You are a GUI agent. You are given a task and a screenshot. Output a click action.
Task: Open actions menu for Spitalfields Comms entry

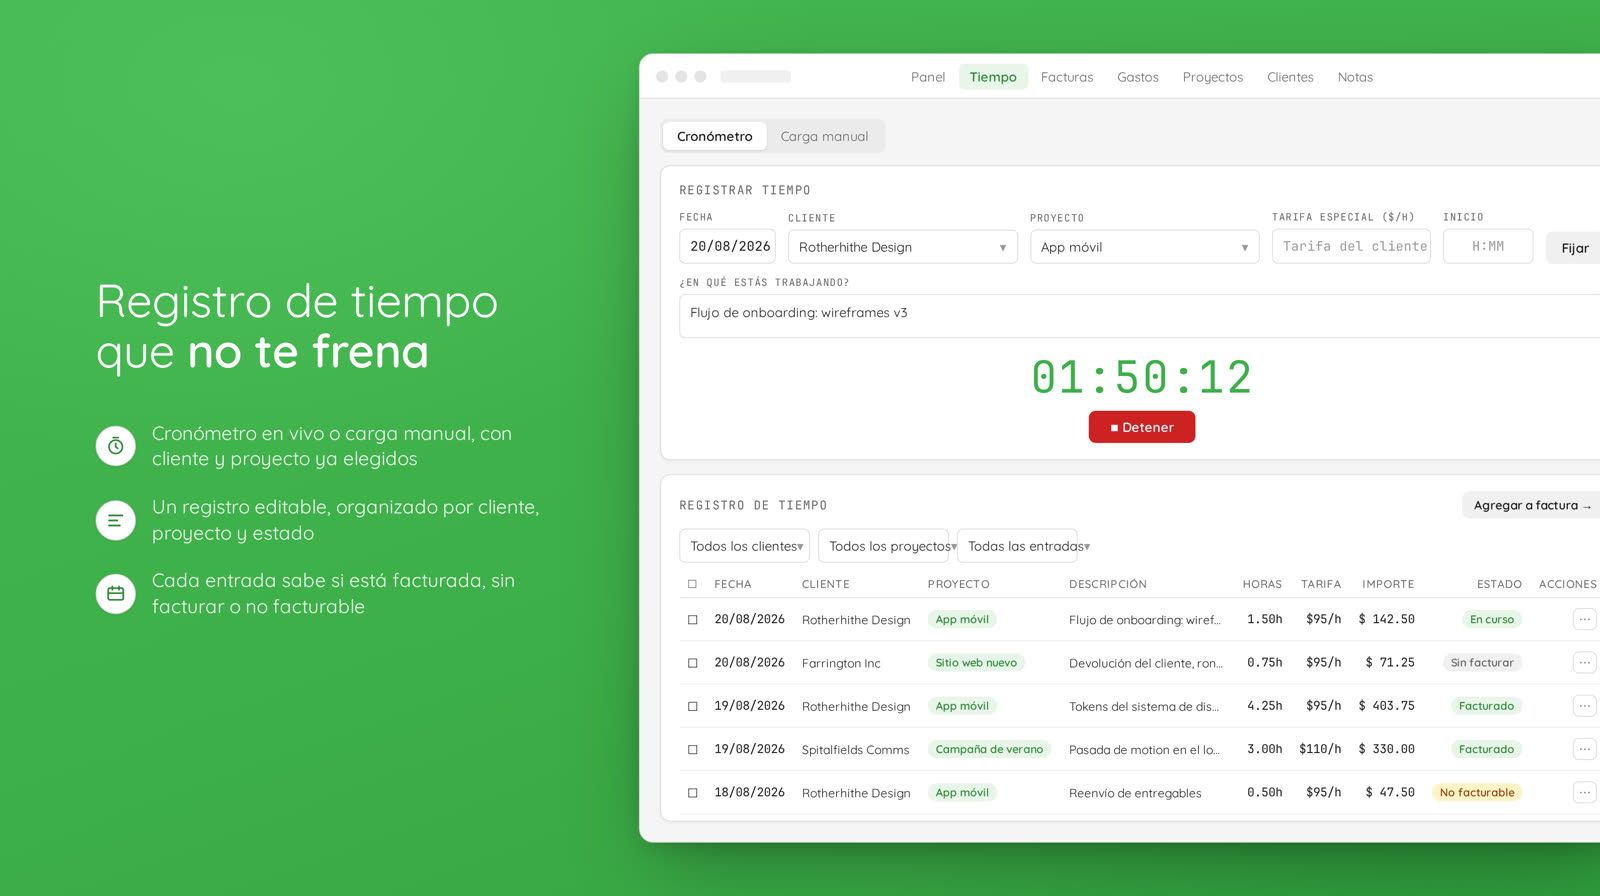1584,749
